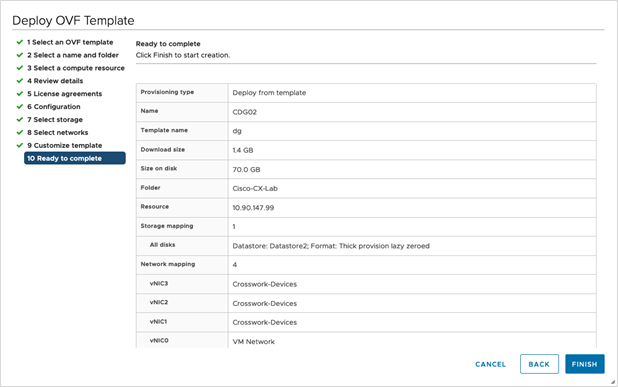Click the 'vNIC0' row label
This screenshot has width=618, height=387.
pyautogui.click(x=159, y=340)
